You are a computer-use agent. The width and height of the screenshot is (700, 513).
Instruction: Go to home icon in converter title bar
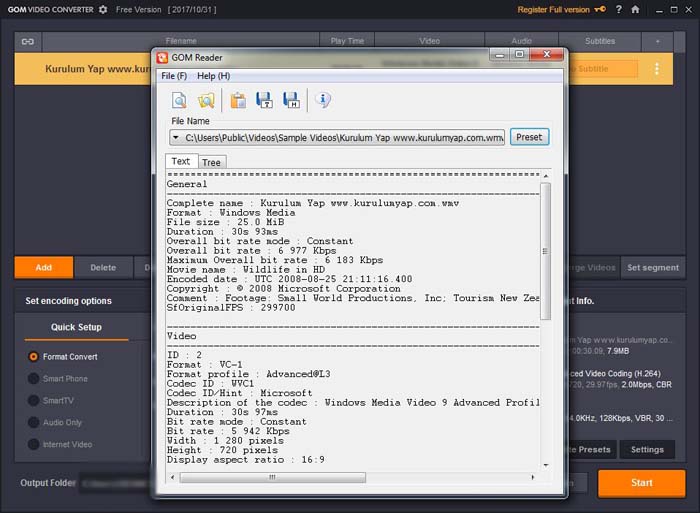pyautogui.click(x=635, y=9)
